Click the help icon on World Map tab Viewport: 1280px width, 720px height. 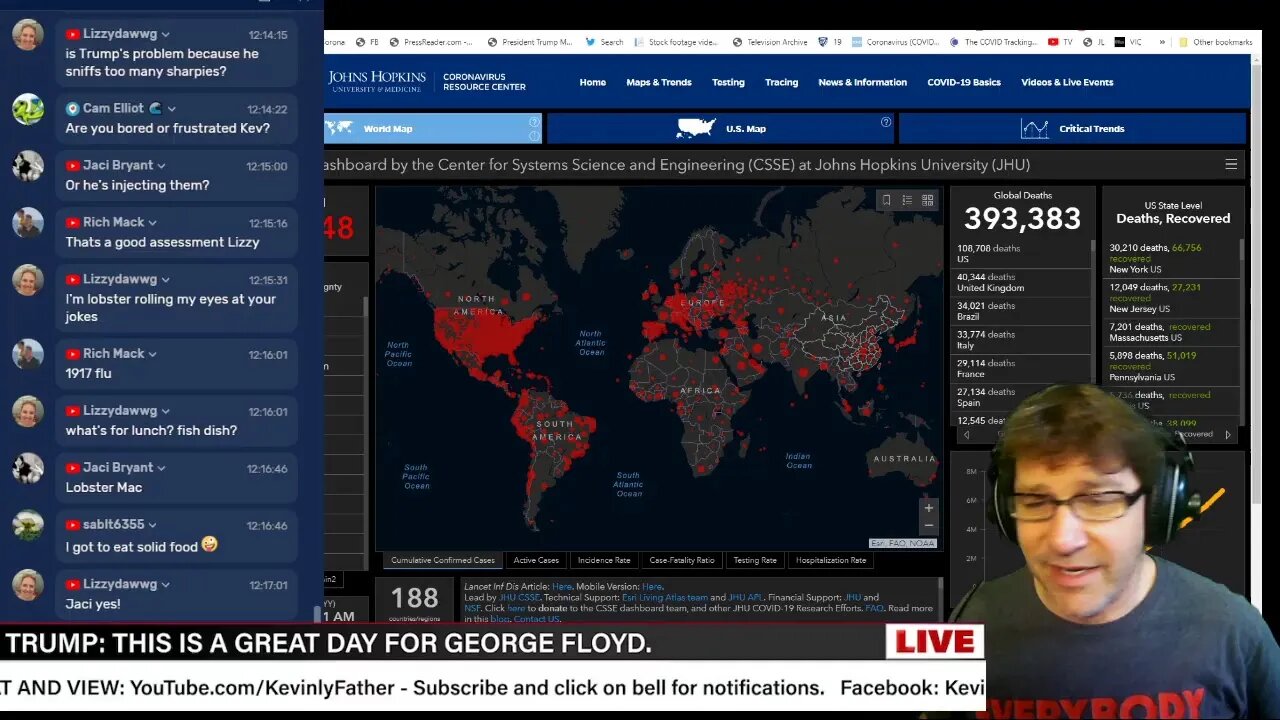coord(534,122)
